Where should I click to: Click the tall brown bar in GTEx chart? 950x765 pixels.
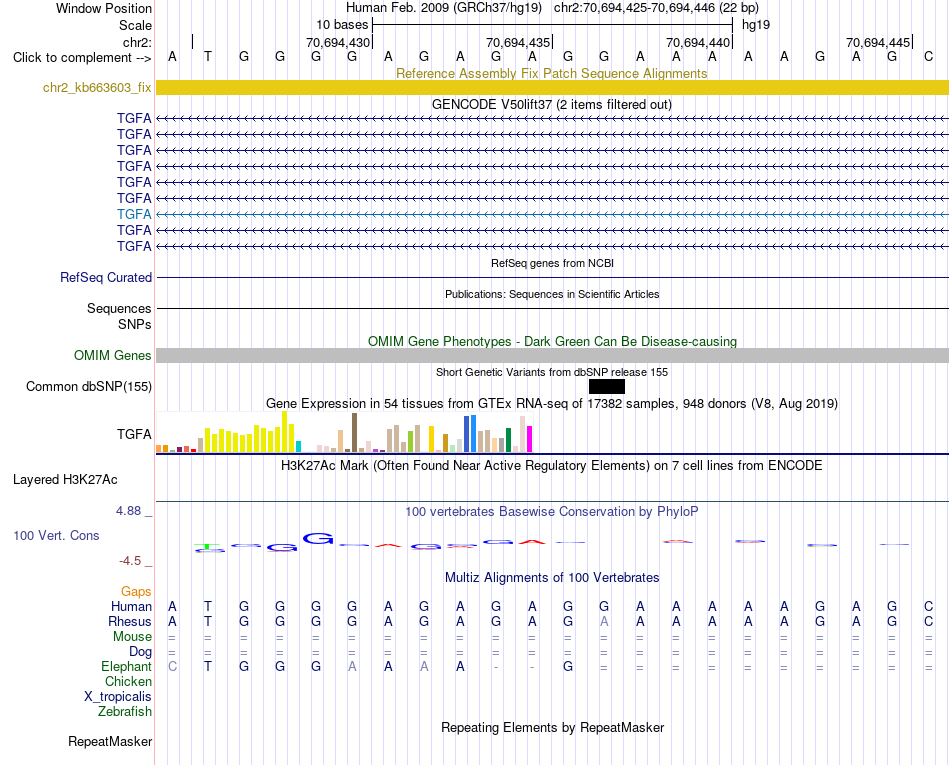point(354,432)
